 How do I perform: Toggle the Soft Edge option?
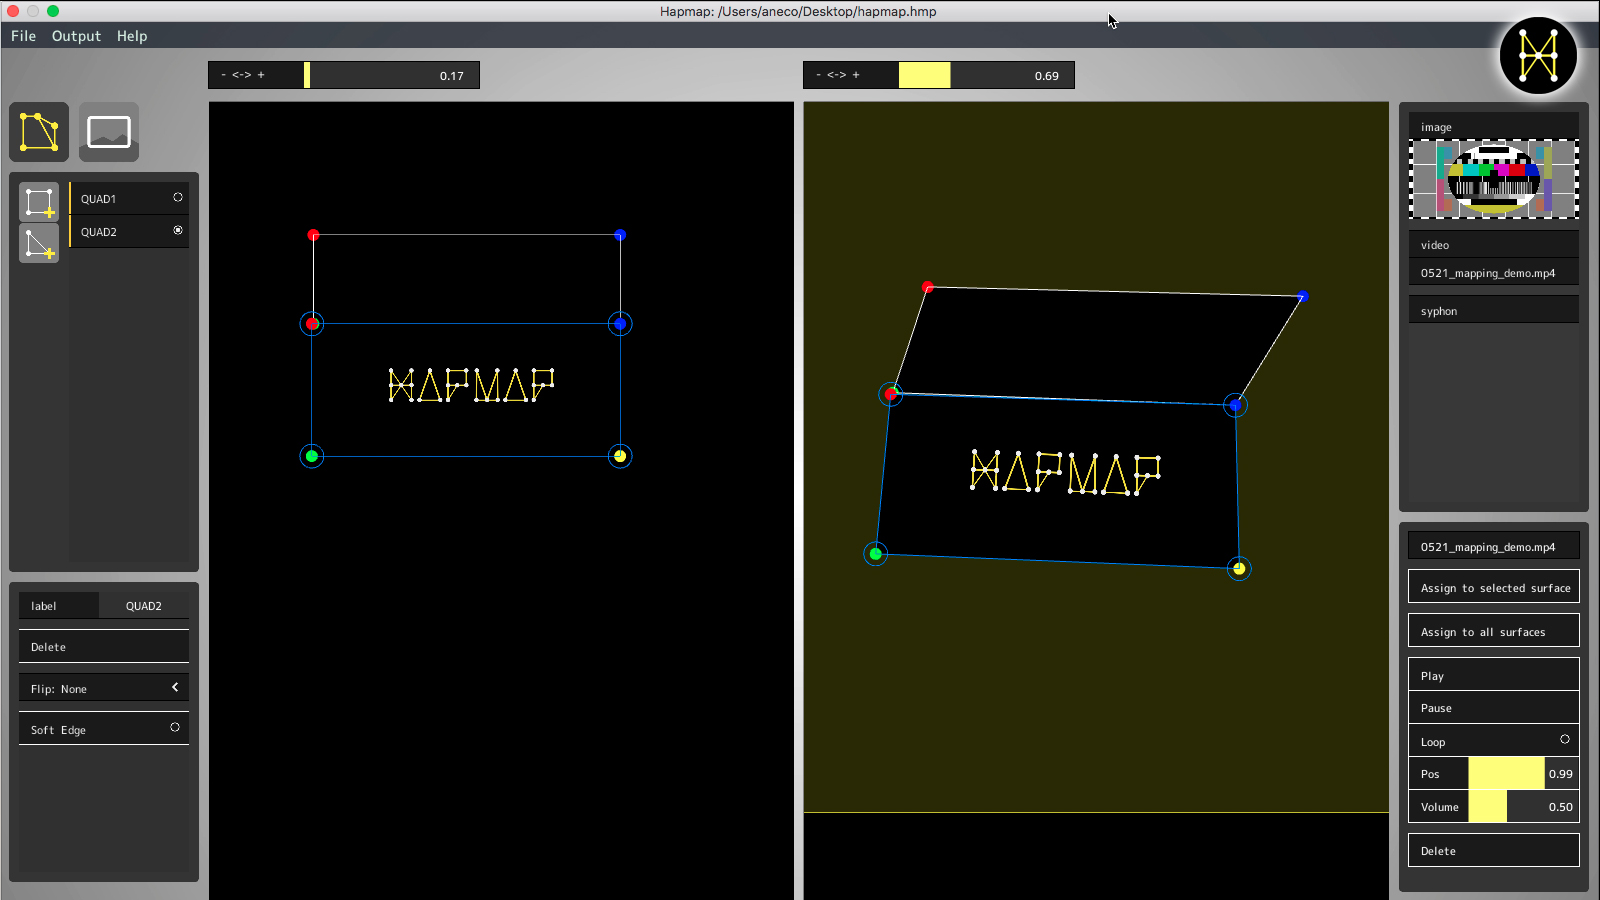point(175,728)
